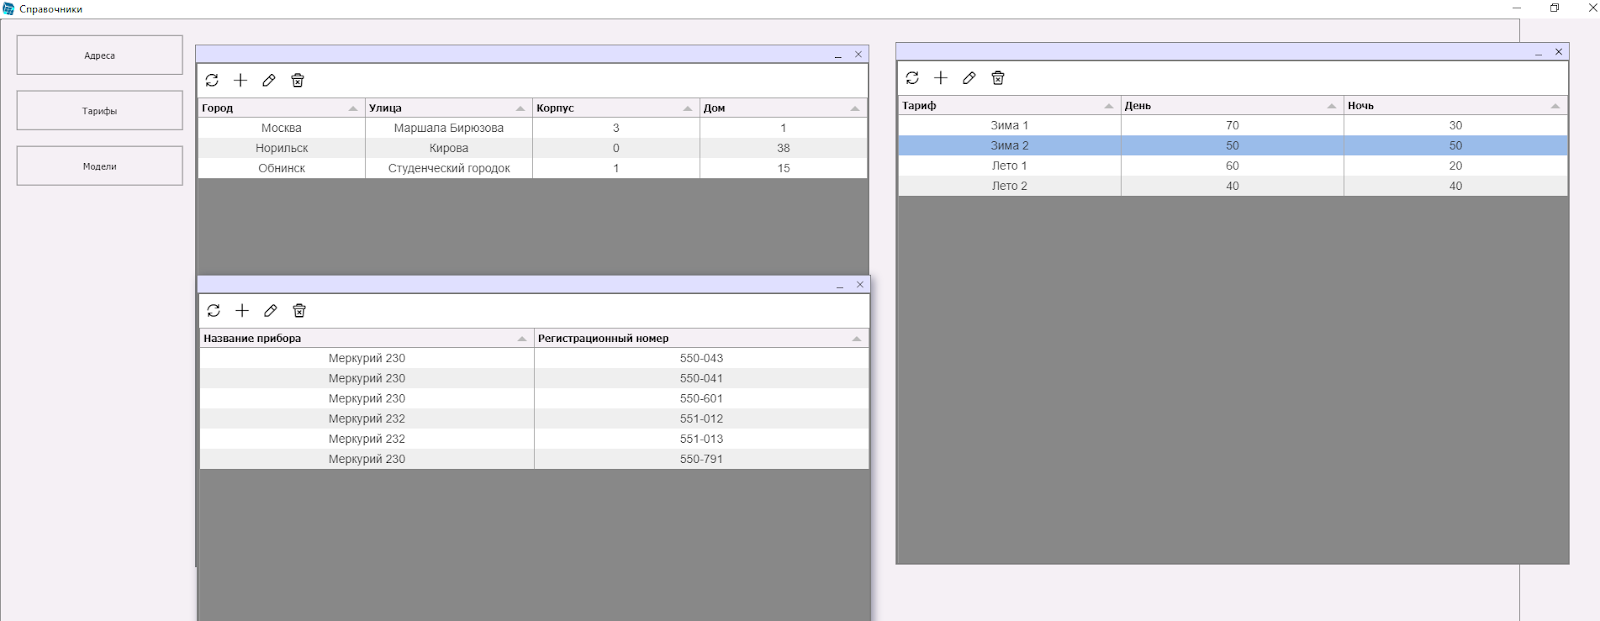The image size is (1600, 621).
Task: Minimize the tariffs child window
Action: (x=1538, y=53)
